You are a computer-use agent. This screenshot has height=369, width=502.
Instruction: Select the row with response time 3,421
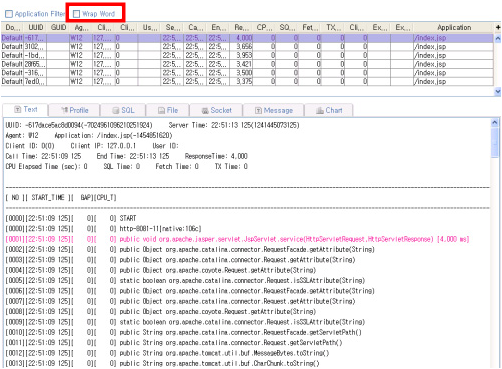247,64
